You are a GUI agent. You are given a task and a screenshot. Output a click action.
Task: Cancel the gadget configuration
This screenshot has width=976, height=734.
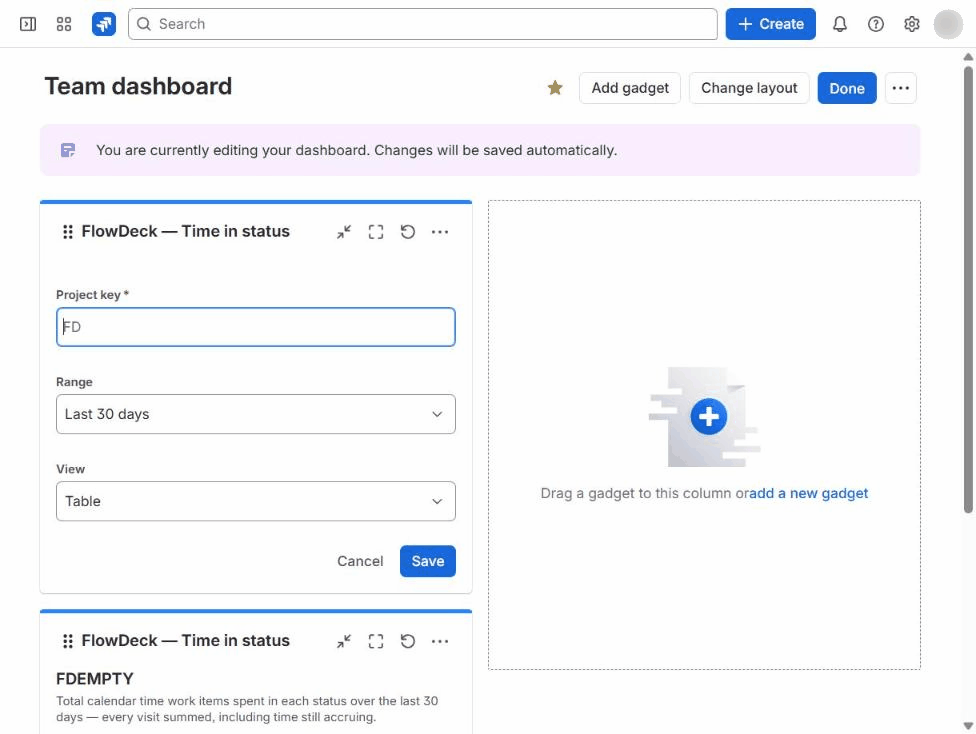coord(360,561)
